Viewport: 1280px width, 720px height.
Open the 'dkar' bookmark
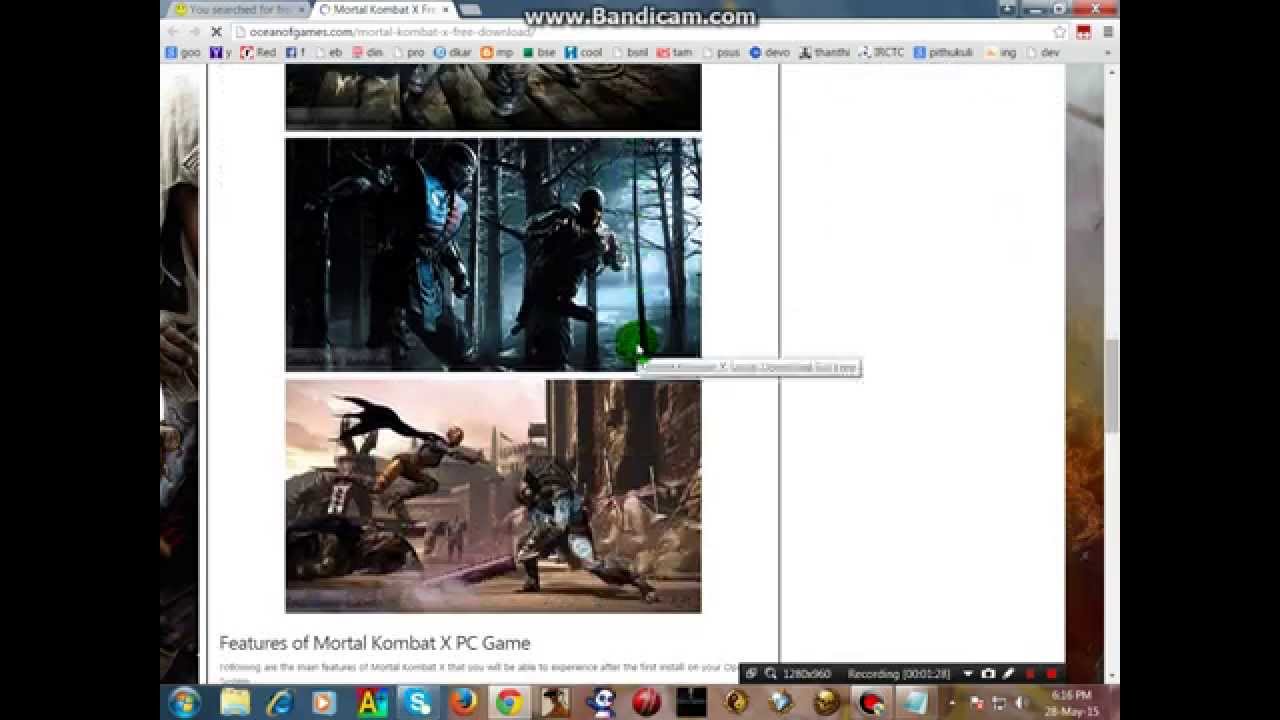coord(453,52)
